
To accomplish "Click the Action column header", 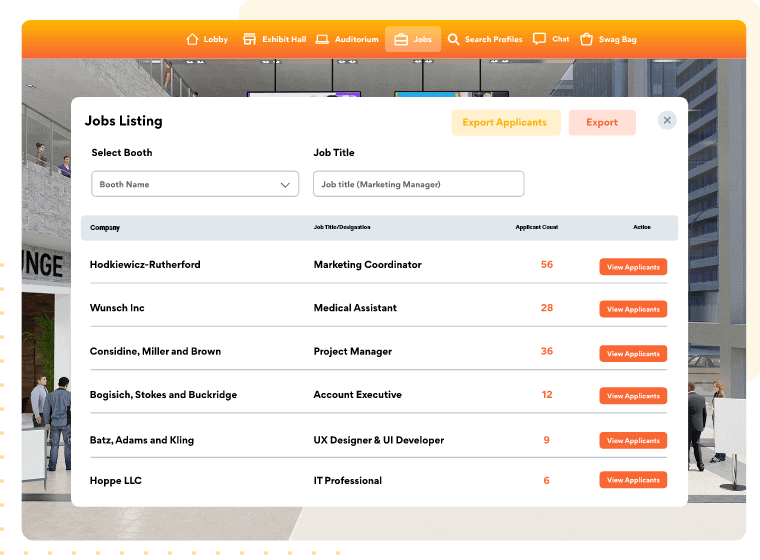I will click(642, 227).
